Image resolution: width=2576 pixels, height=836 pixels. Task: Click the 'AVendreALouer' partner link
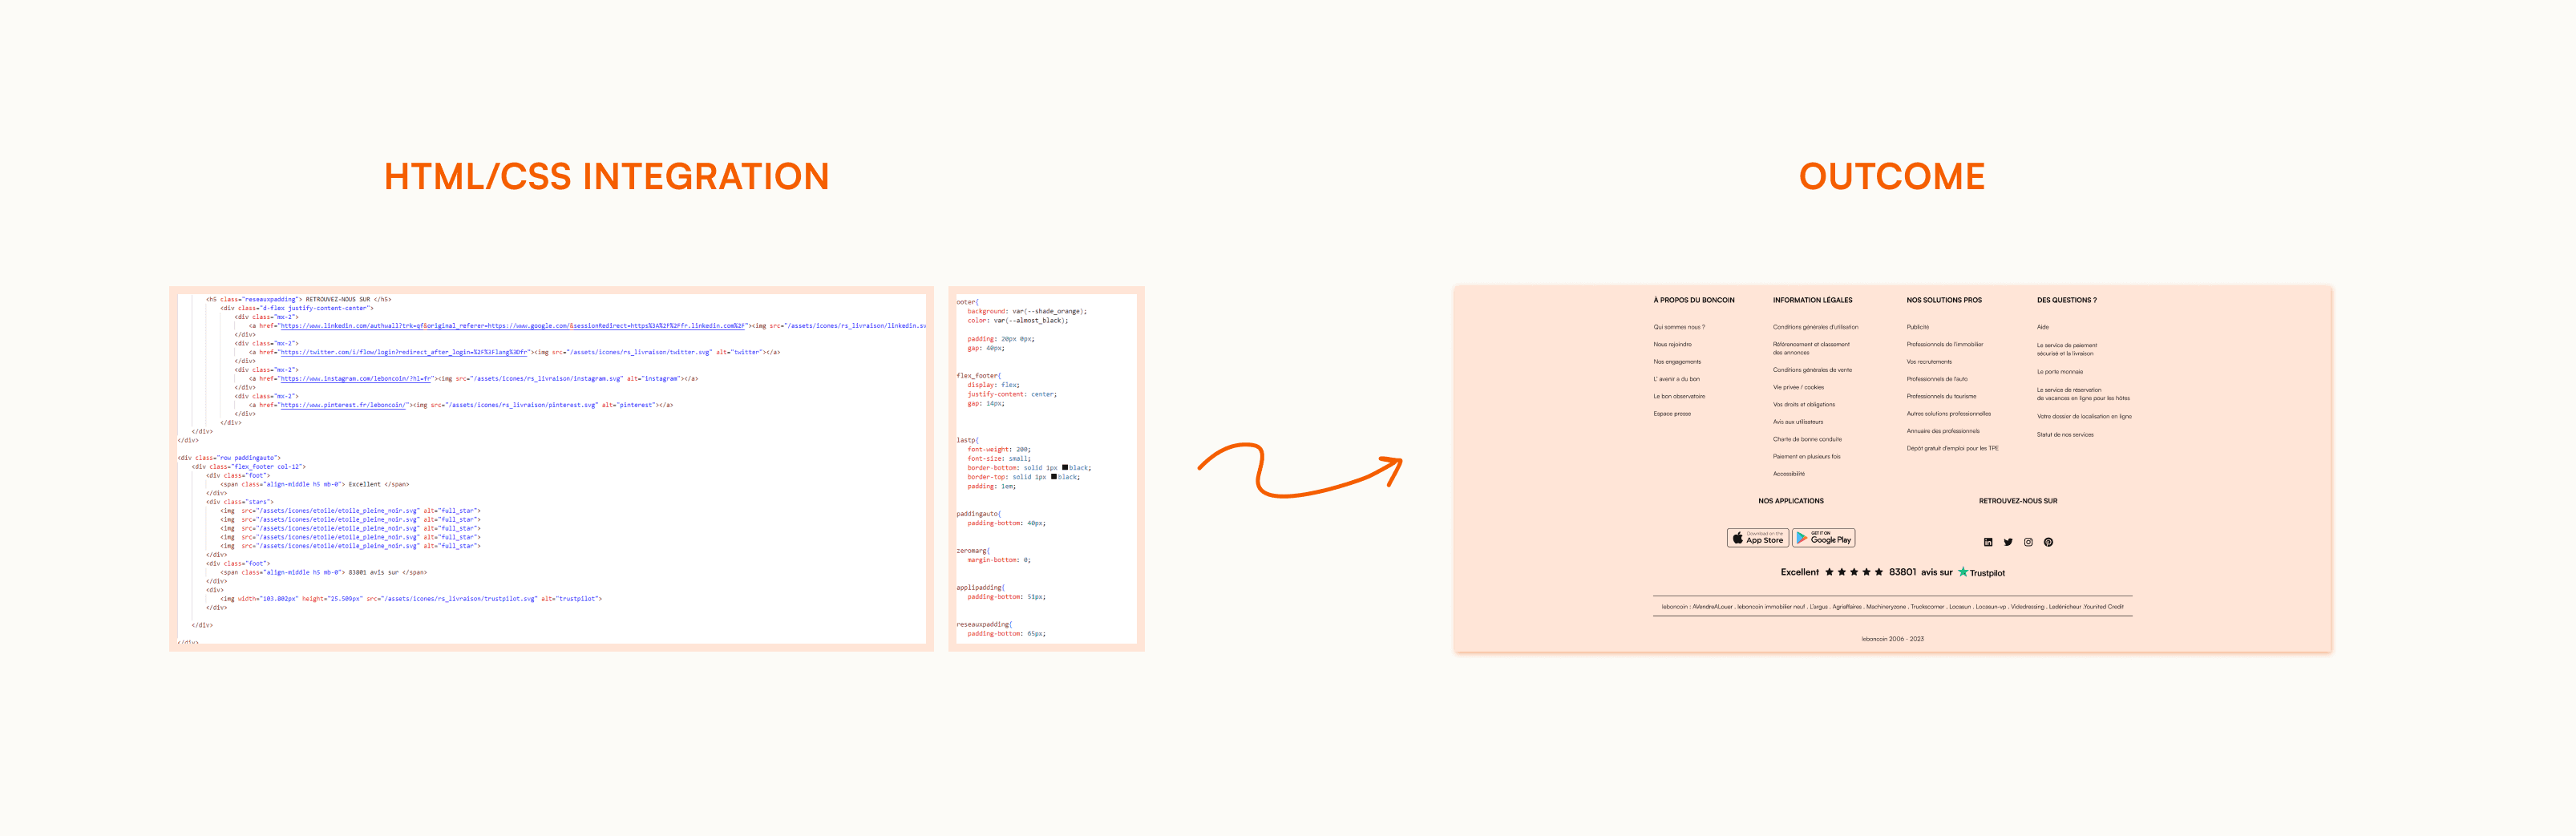point(1712,606)
